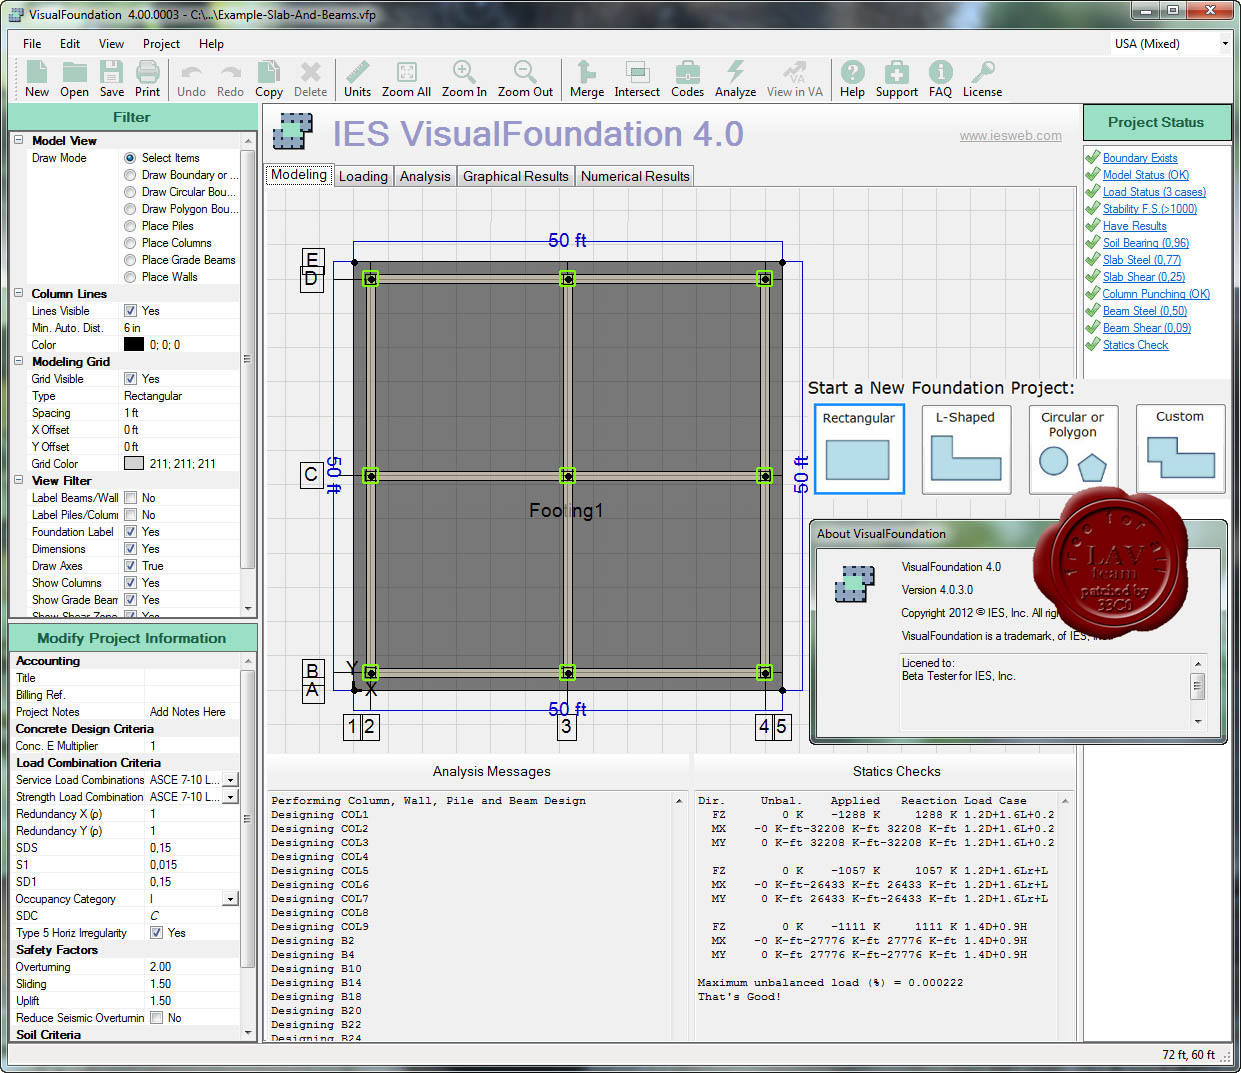The width and height of the screenshot is (1241, 1073).
Task: Open the Project menu
Action: (x=161, y=44)
